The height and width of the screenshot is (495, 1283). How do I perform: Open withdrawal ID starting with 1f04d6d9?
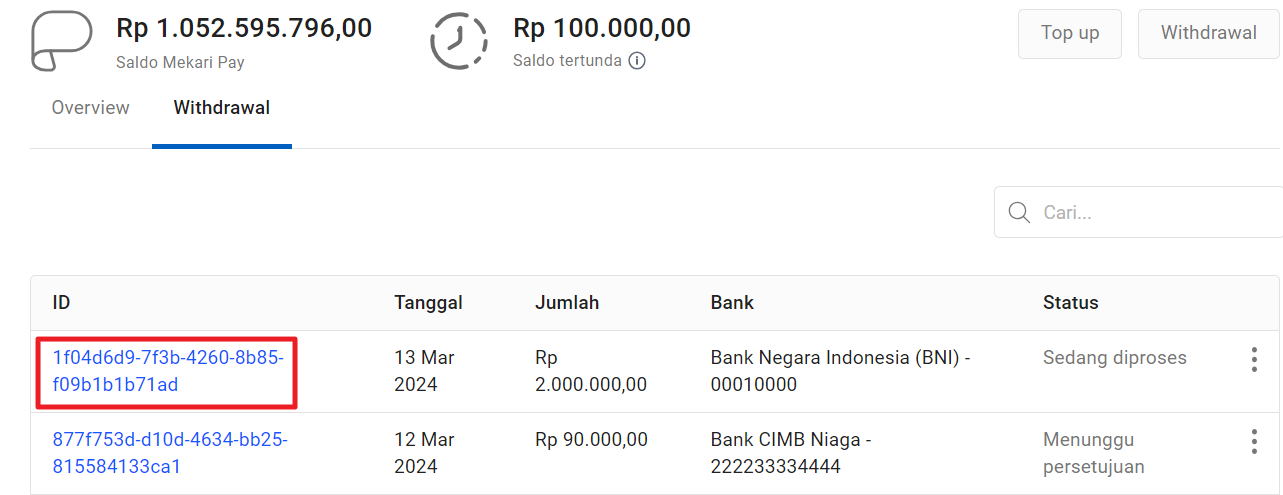pyautogui.click(x=168, y=370)
